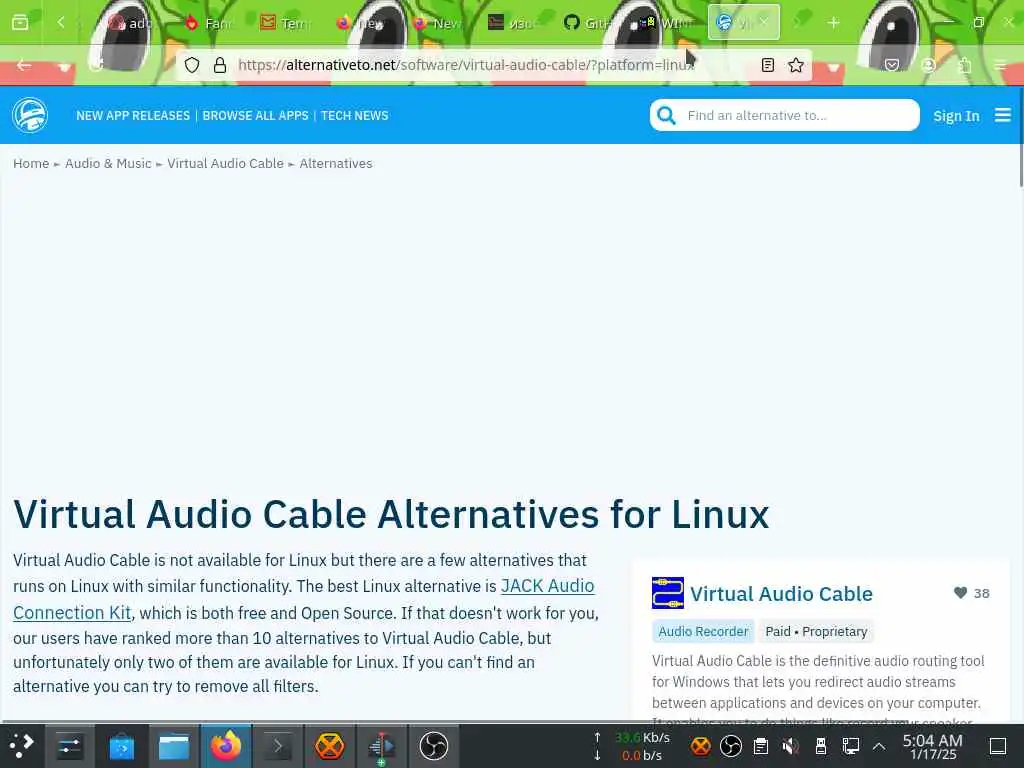Click Sign In link
The width and height of the screenshot is (1024, 768).
click(x=956, y=116)
